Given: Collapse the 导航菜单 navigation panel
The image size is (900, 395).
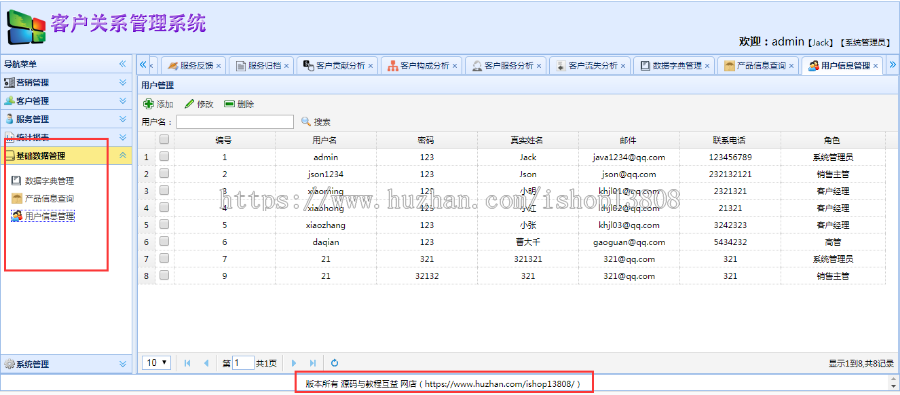Looking at the screenshot, I should point(122,64).
